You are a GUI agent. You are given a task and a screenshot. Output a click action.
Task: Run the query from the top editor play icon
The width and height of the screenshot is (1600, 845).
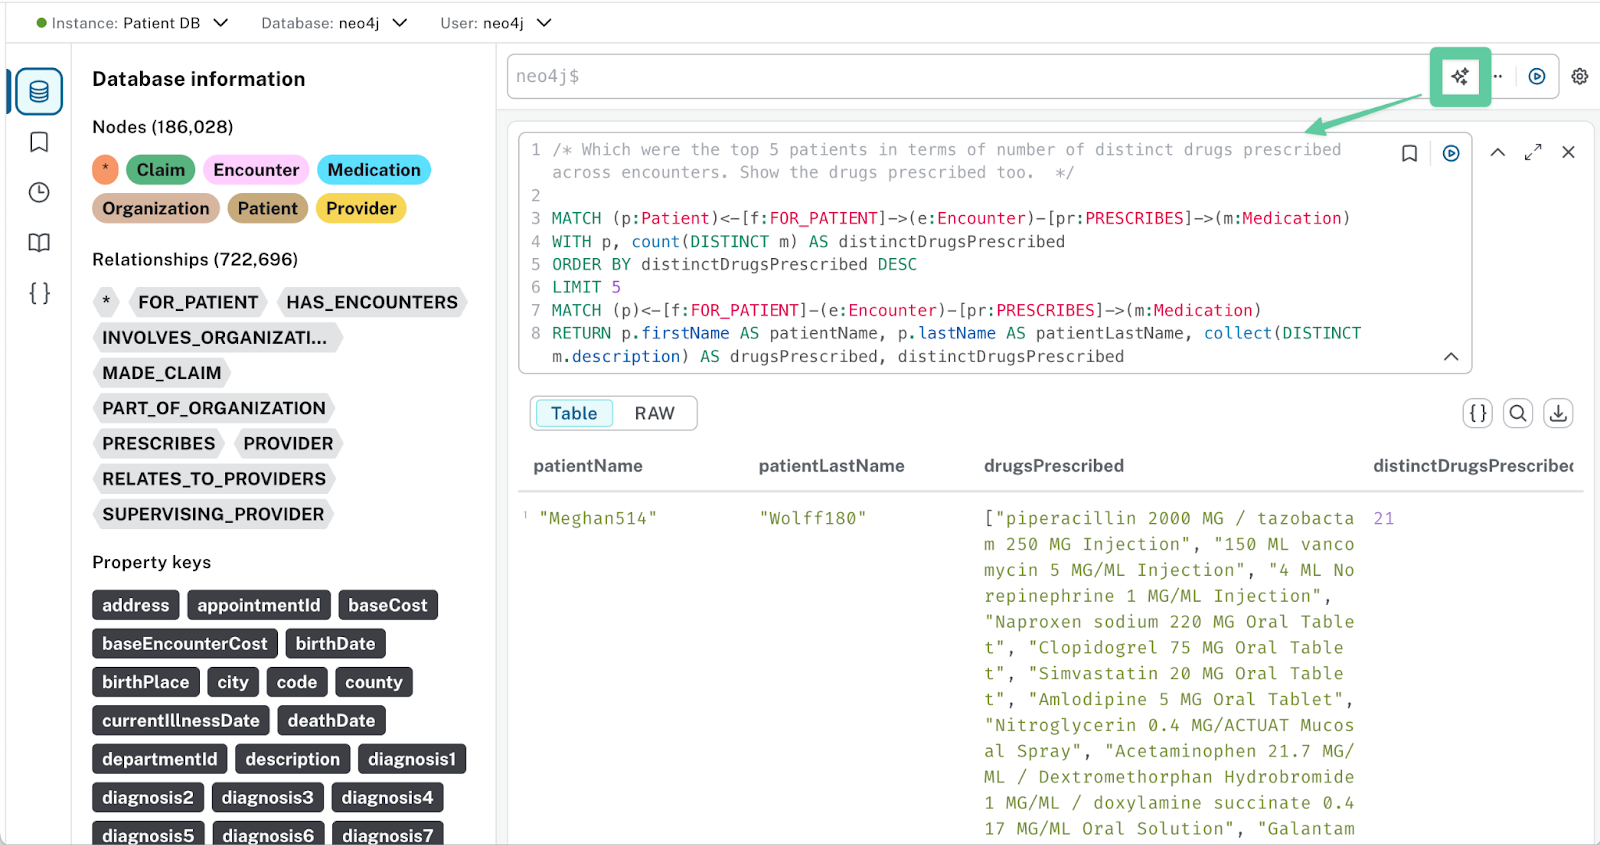pyautogui.click(x=1537, y=76)
